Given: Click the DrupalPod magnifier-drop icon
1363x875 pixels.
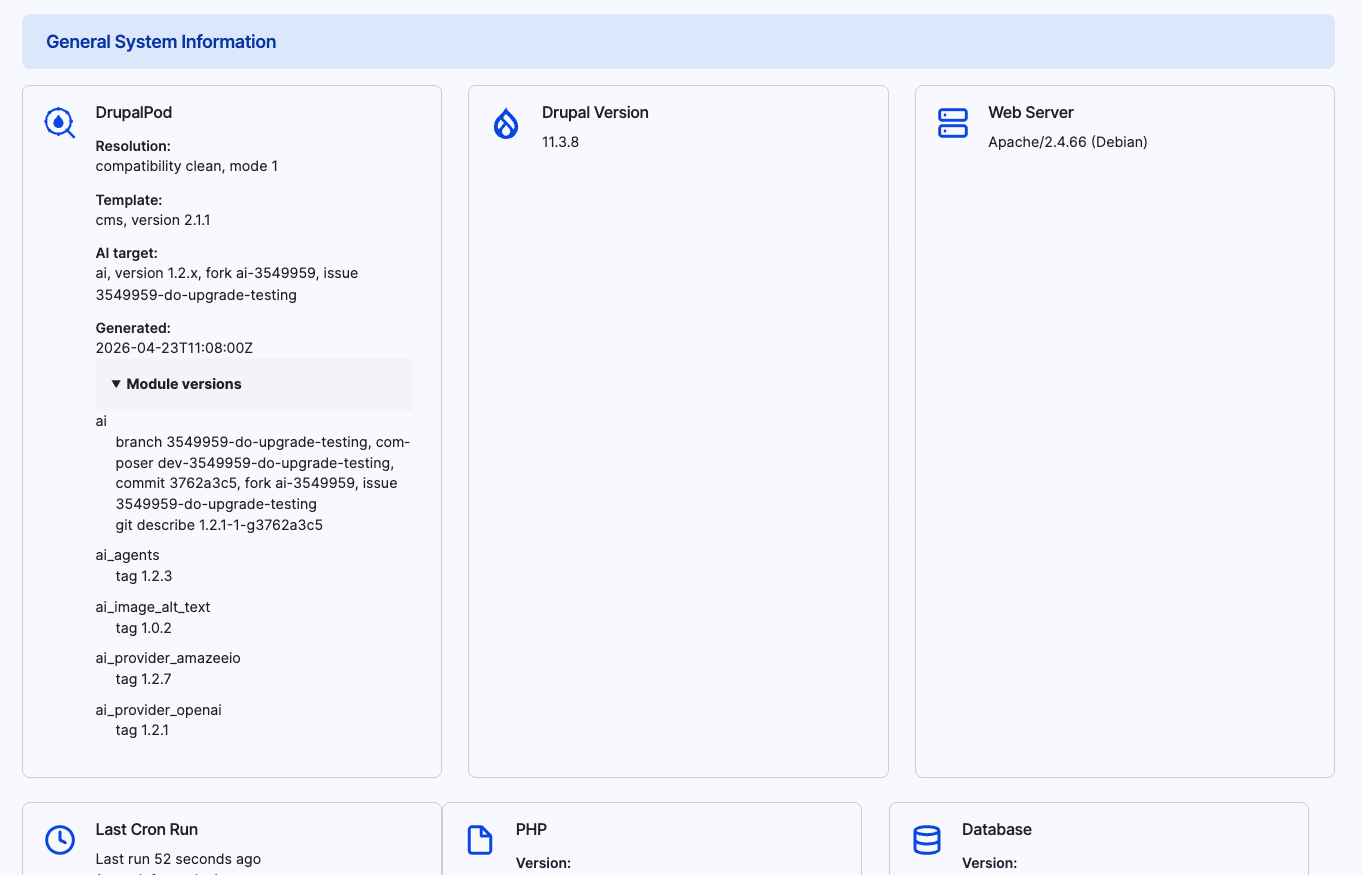Looking at the screenshot, I should [60, 123].
